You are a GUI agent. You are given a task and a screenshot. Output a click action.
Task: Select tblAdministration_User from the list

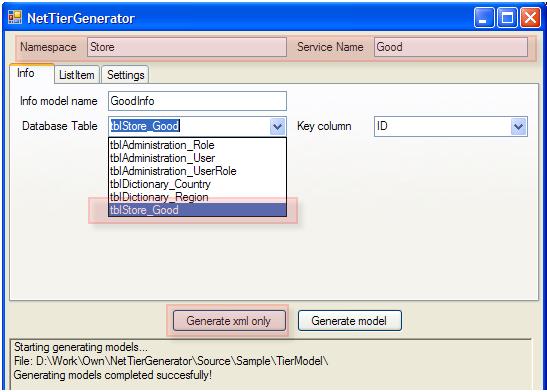click(x=197, y=158)
